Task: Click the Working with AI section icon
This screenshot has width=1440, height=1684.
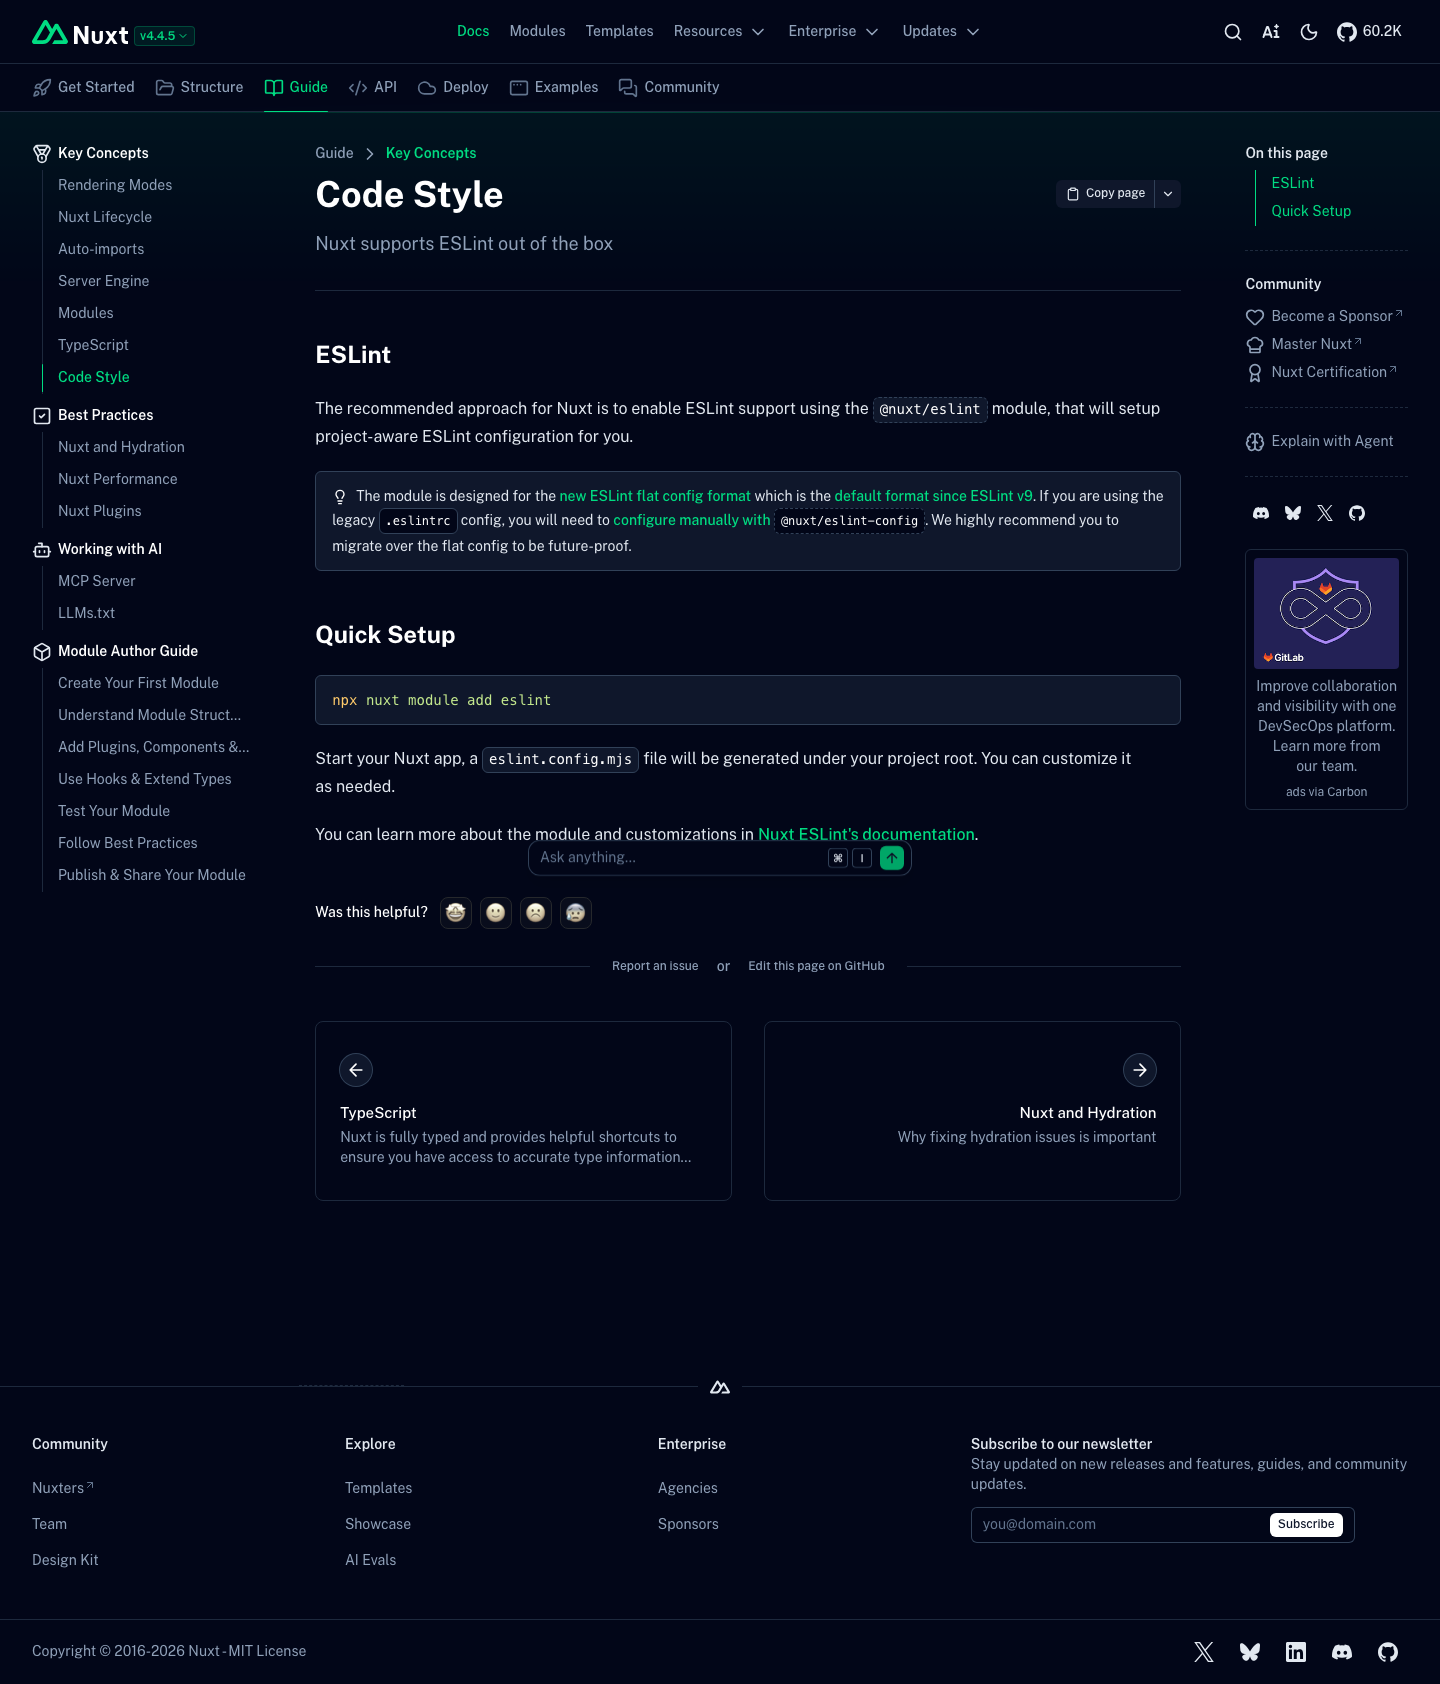Action: click(42, 550)
